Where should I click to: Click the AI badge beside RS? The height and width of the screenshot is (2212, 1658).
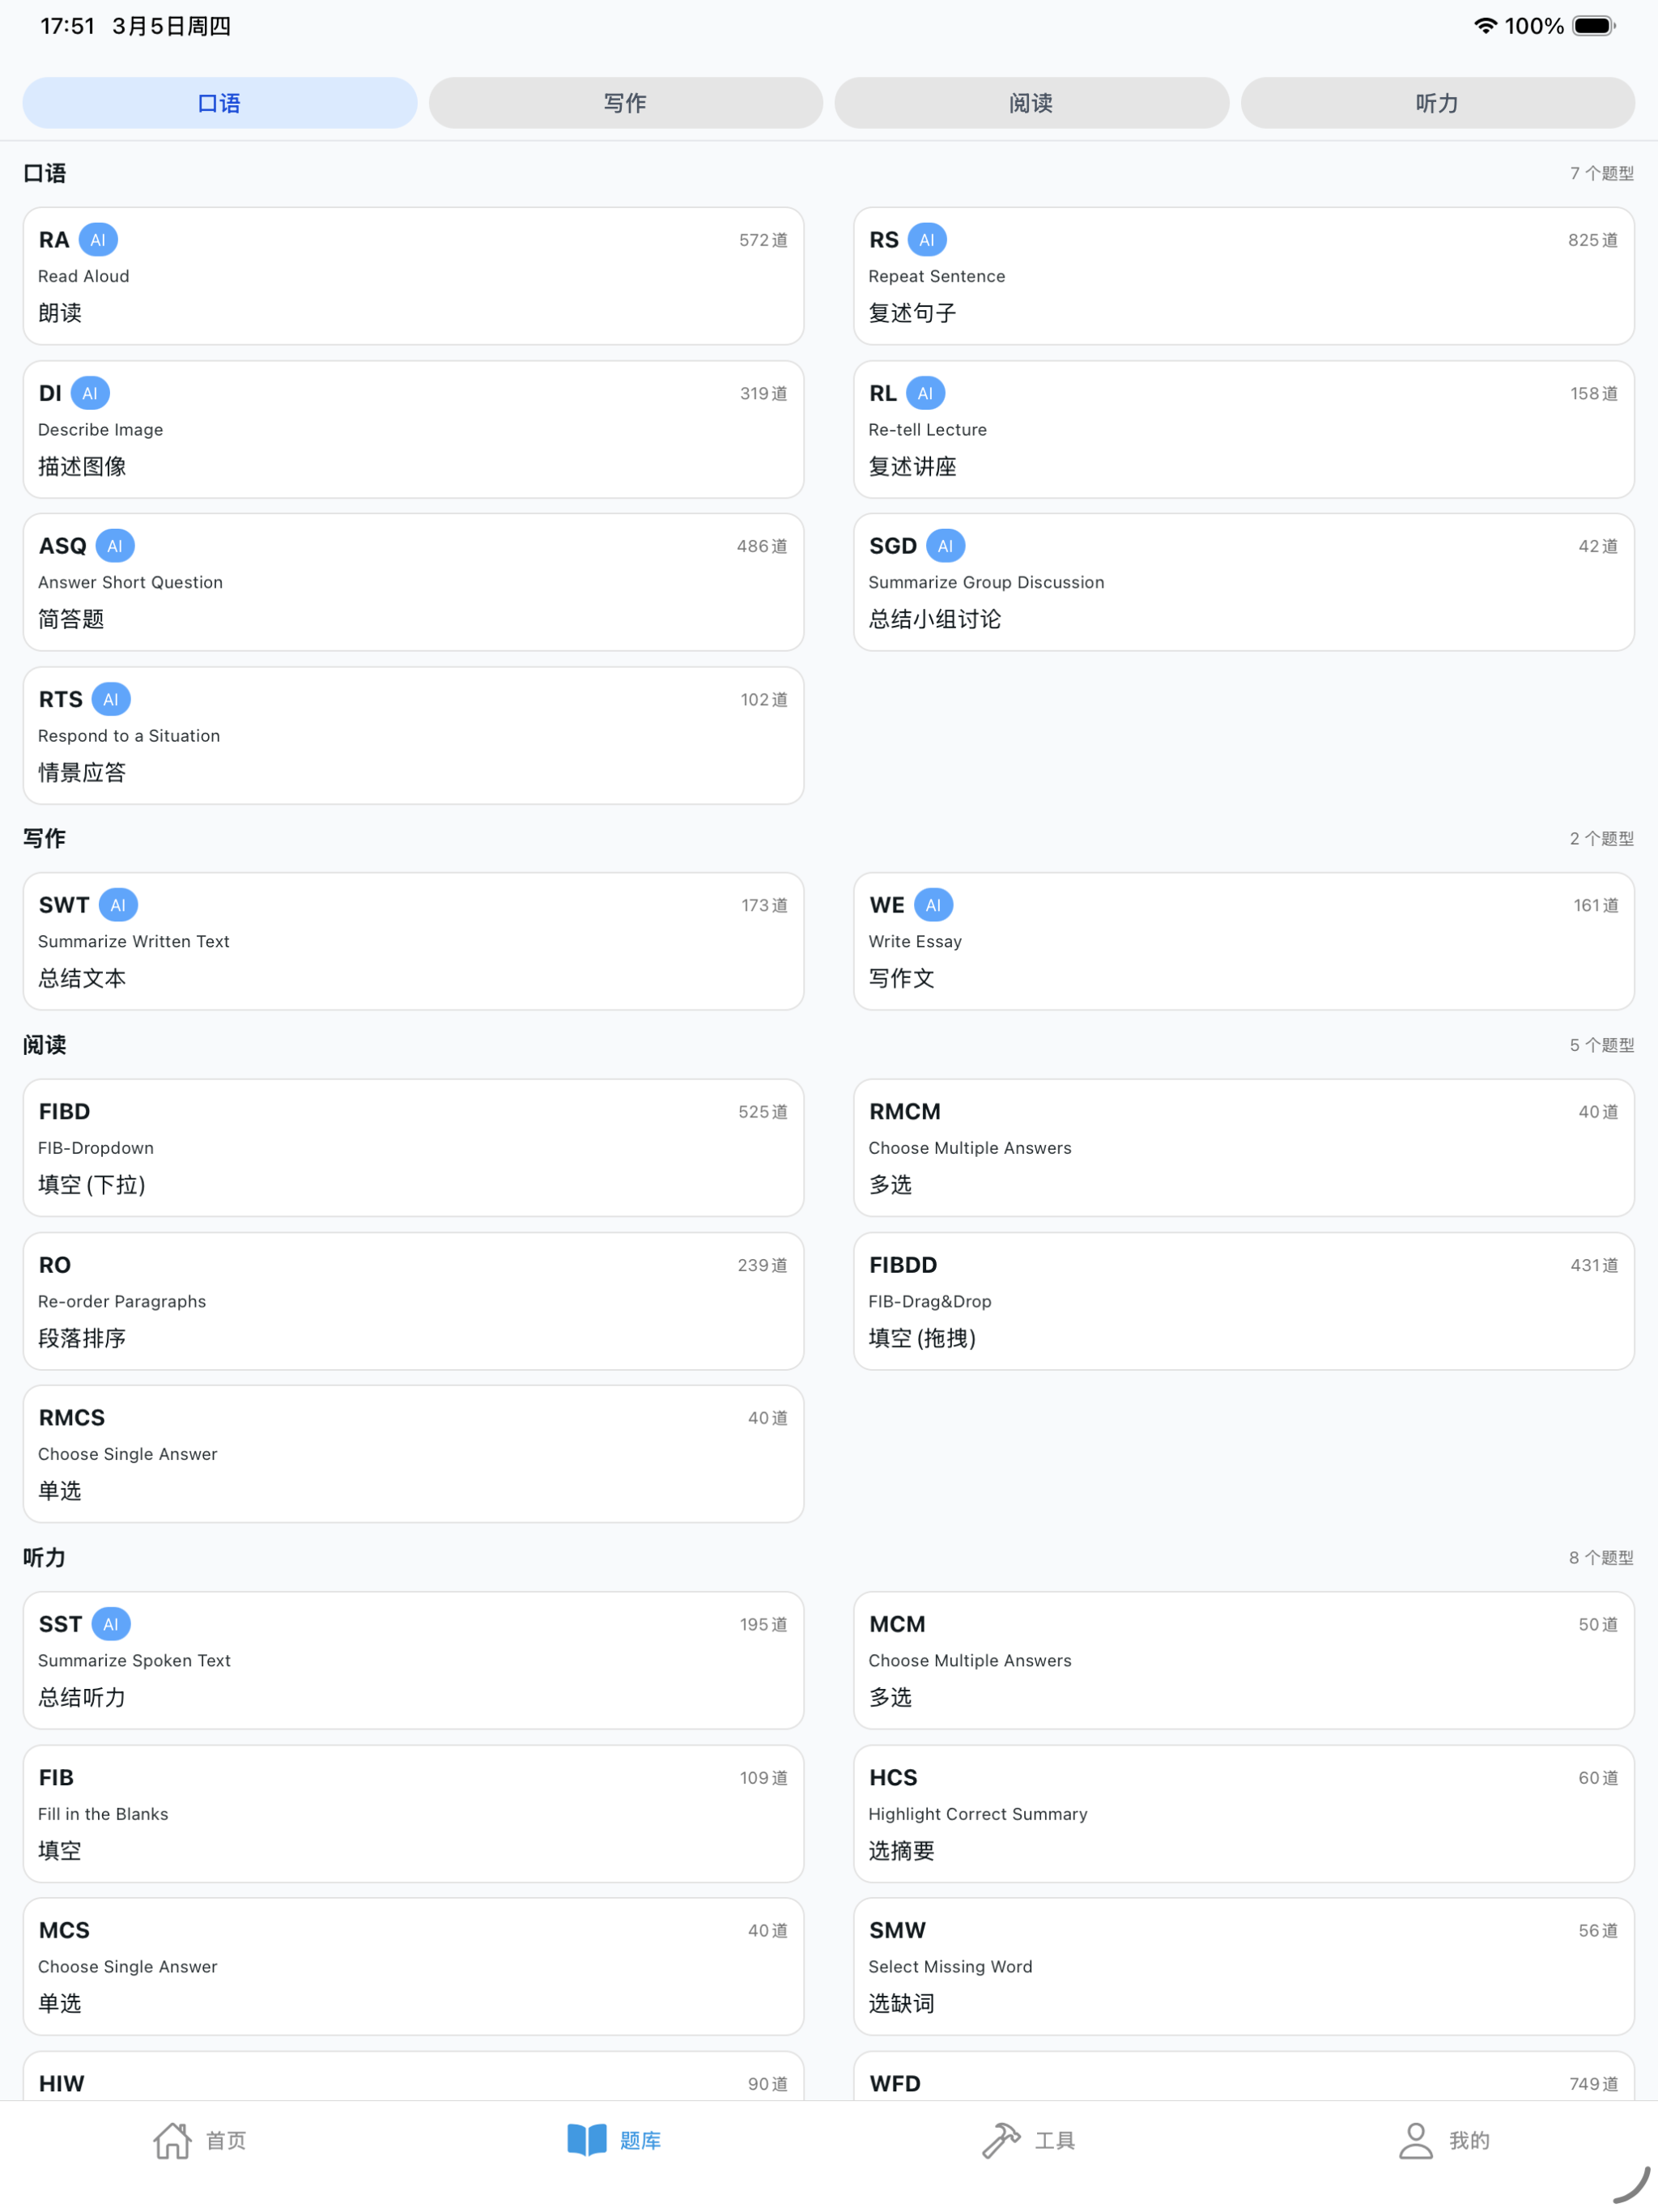927,240
